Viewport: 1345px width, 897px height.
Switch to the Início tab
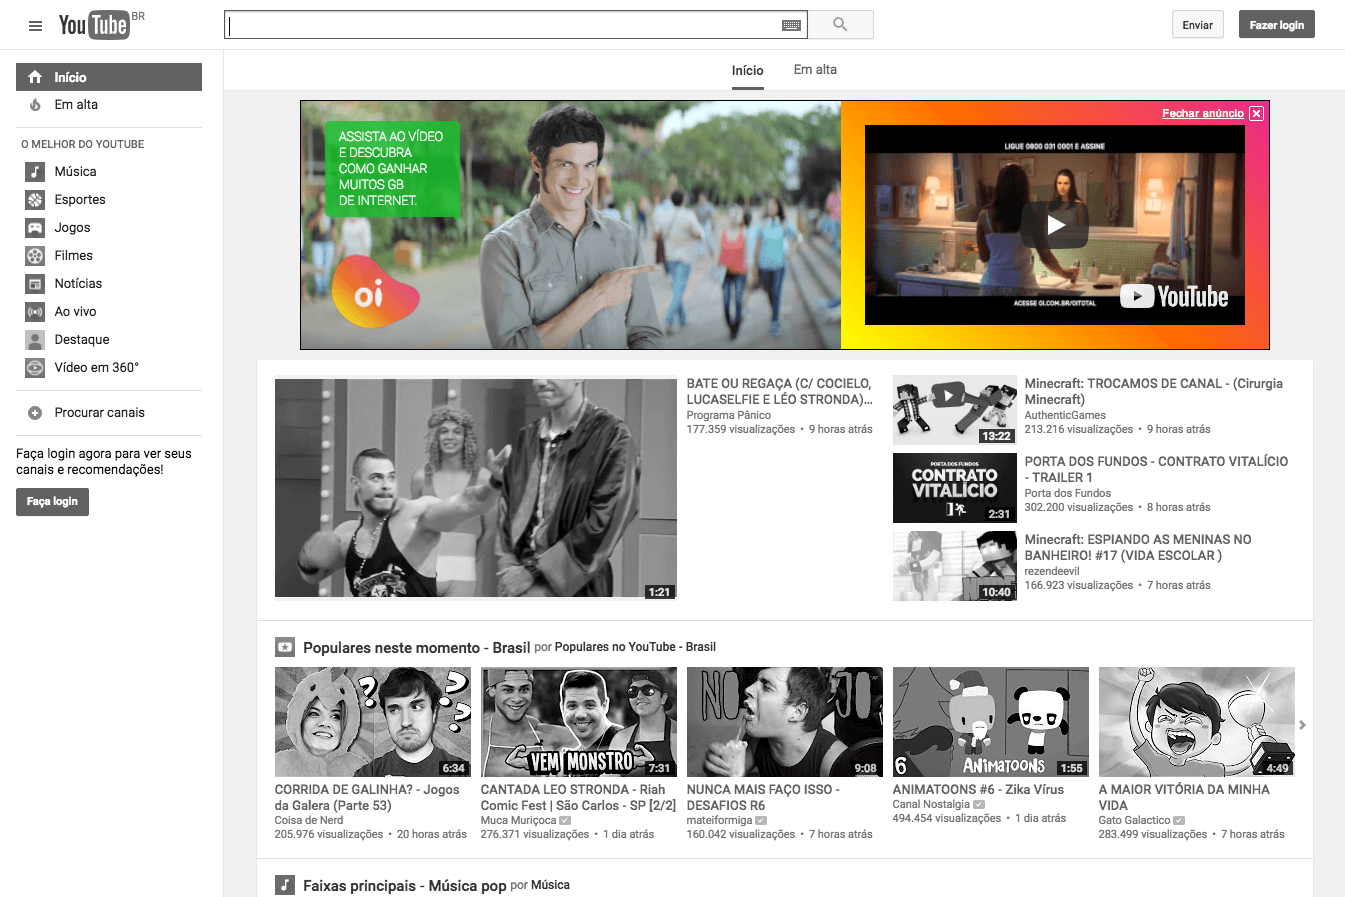pyautogui.click(x=748, y=71)
